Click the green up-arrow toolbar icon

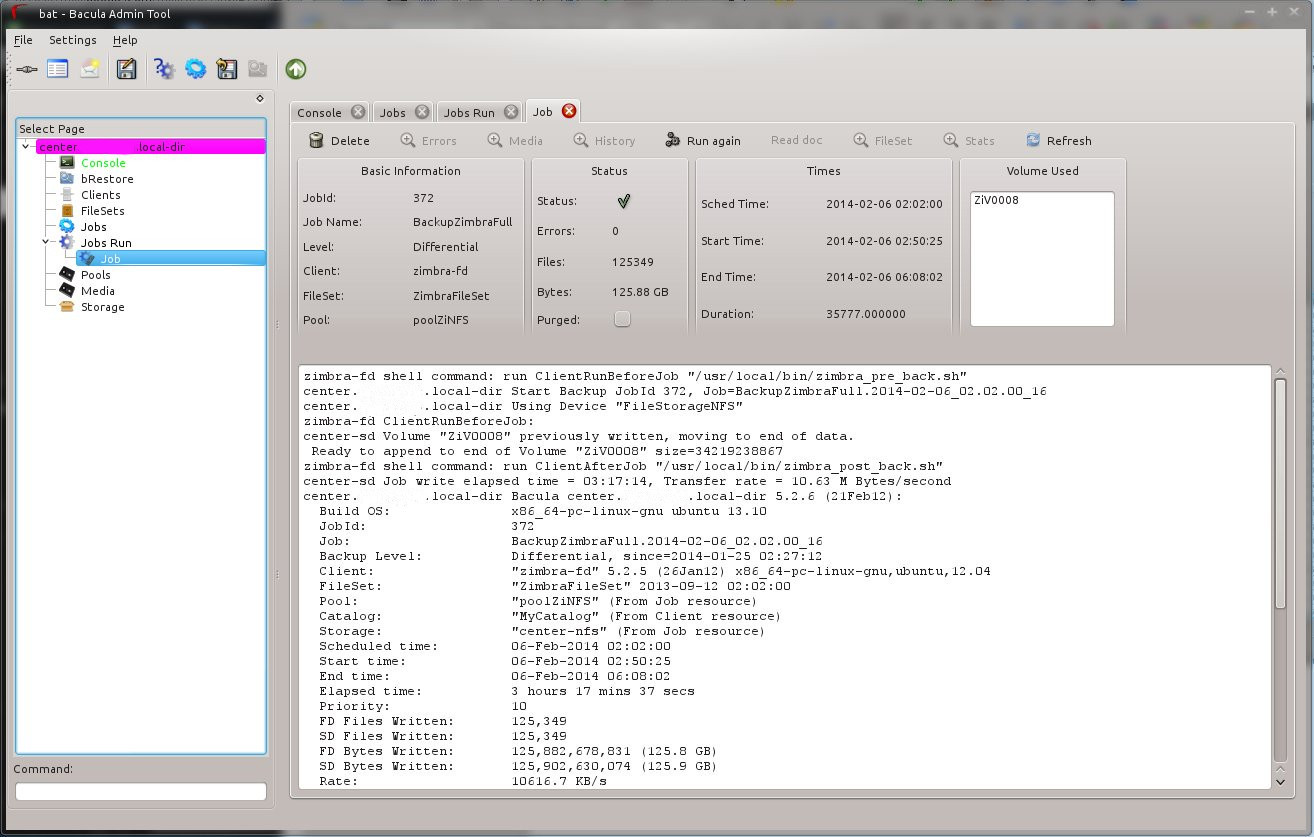point(296,69)
